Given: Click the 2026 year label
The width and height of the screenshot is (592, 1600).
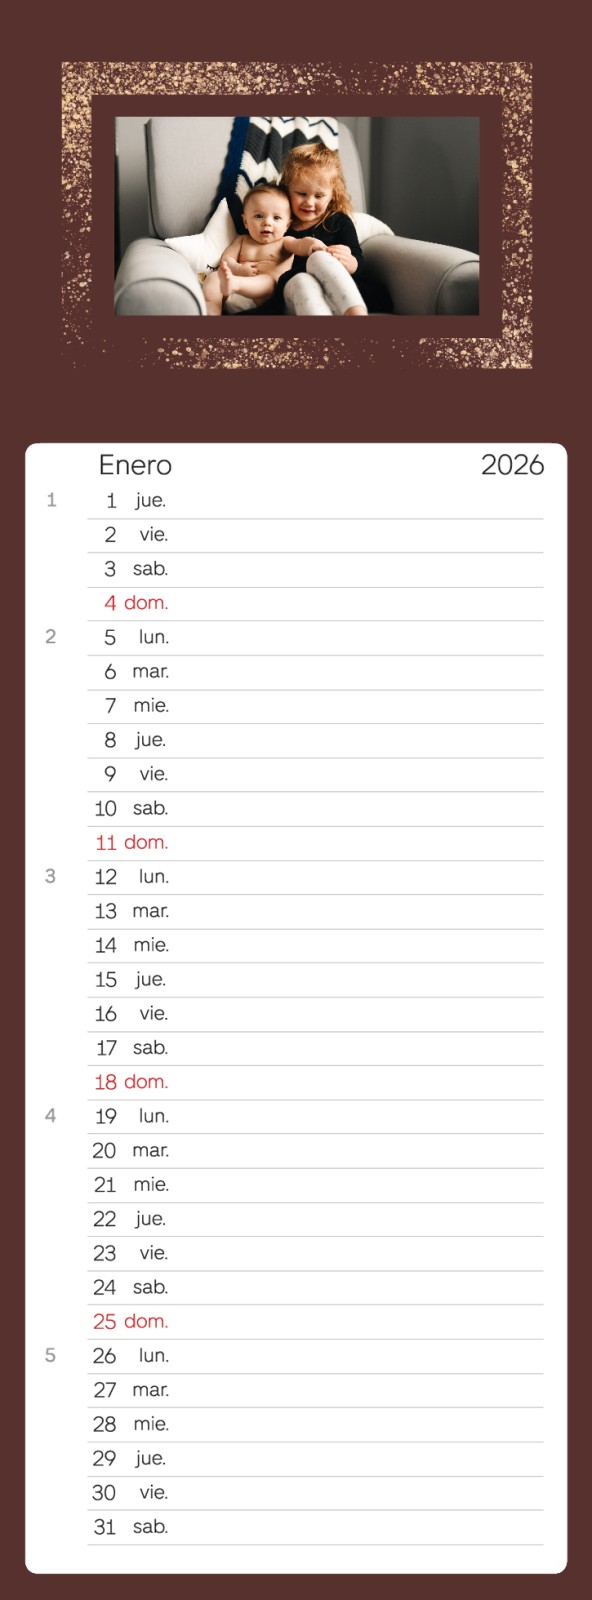Looking at the screenshot, I should (512, 465).
